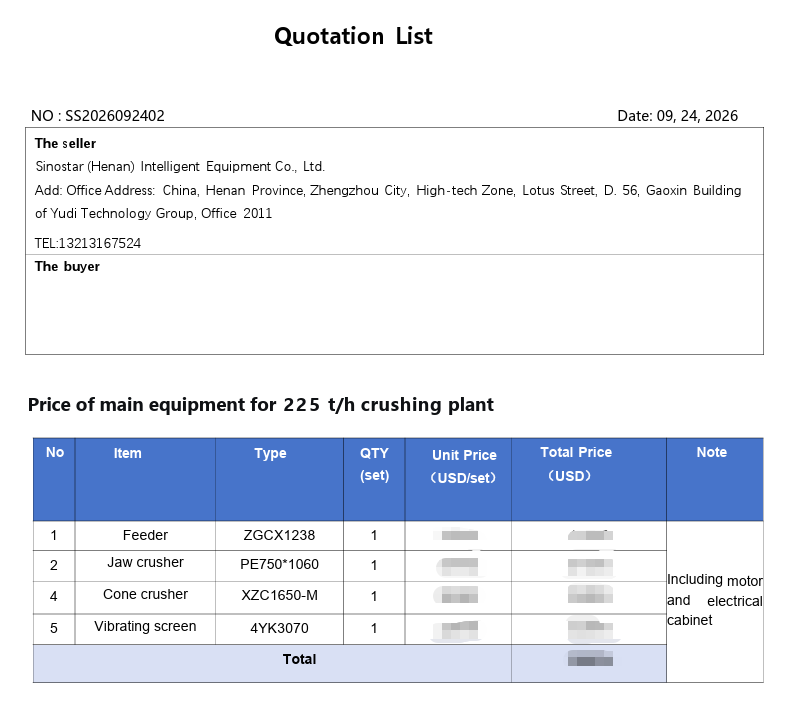Click 'The seller' heading

coord(65,144)
